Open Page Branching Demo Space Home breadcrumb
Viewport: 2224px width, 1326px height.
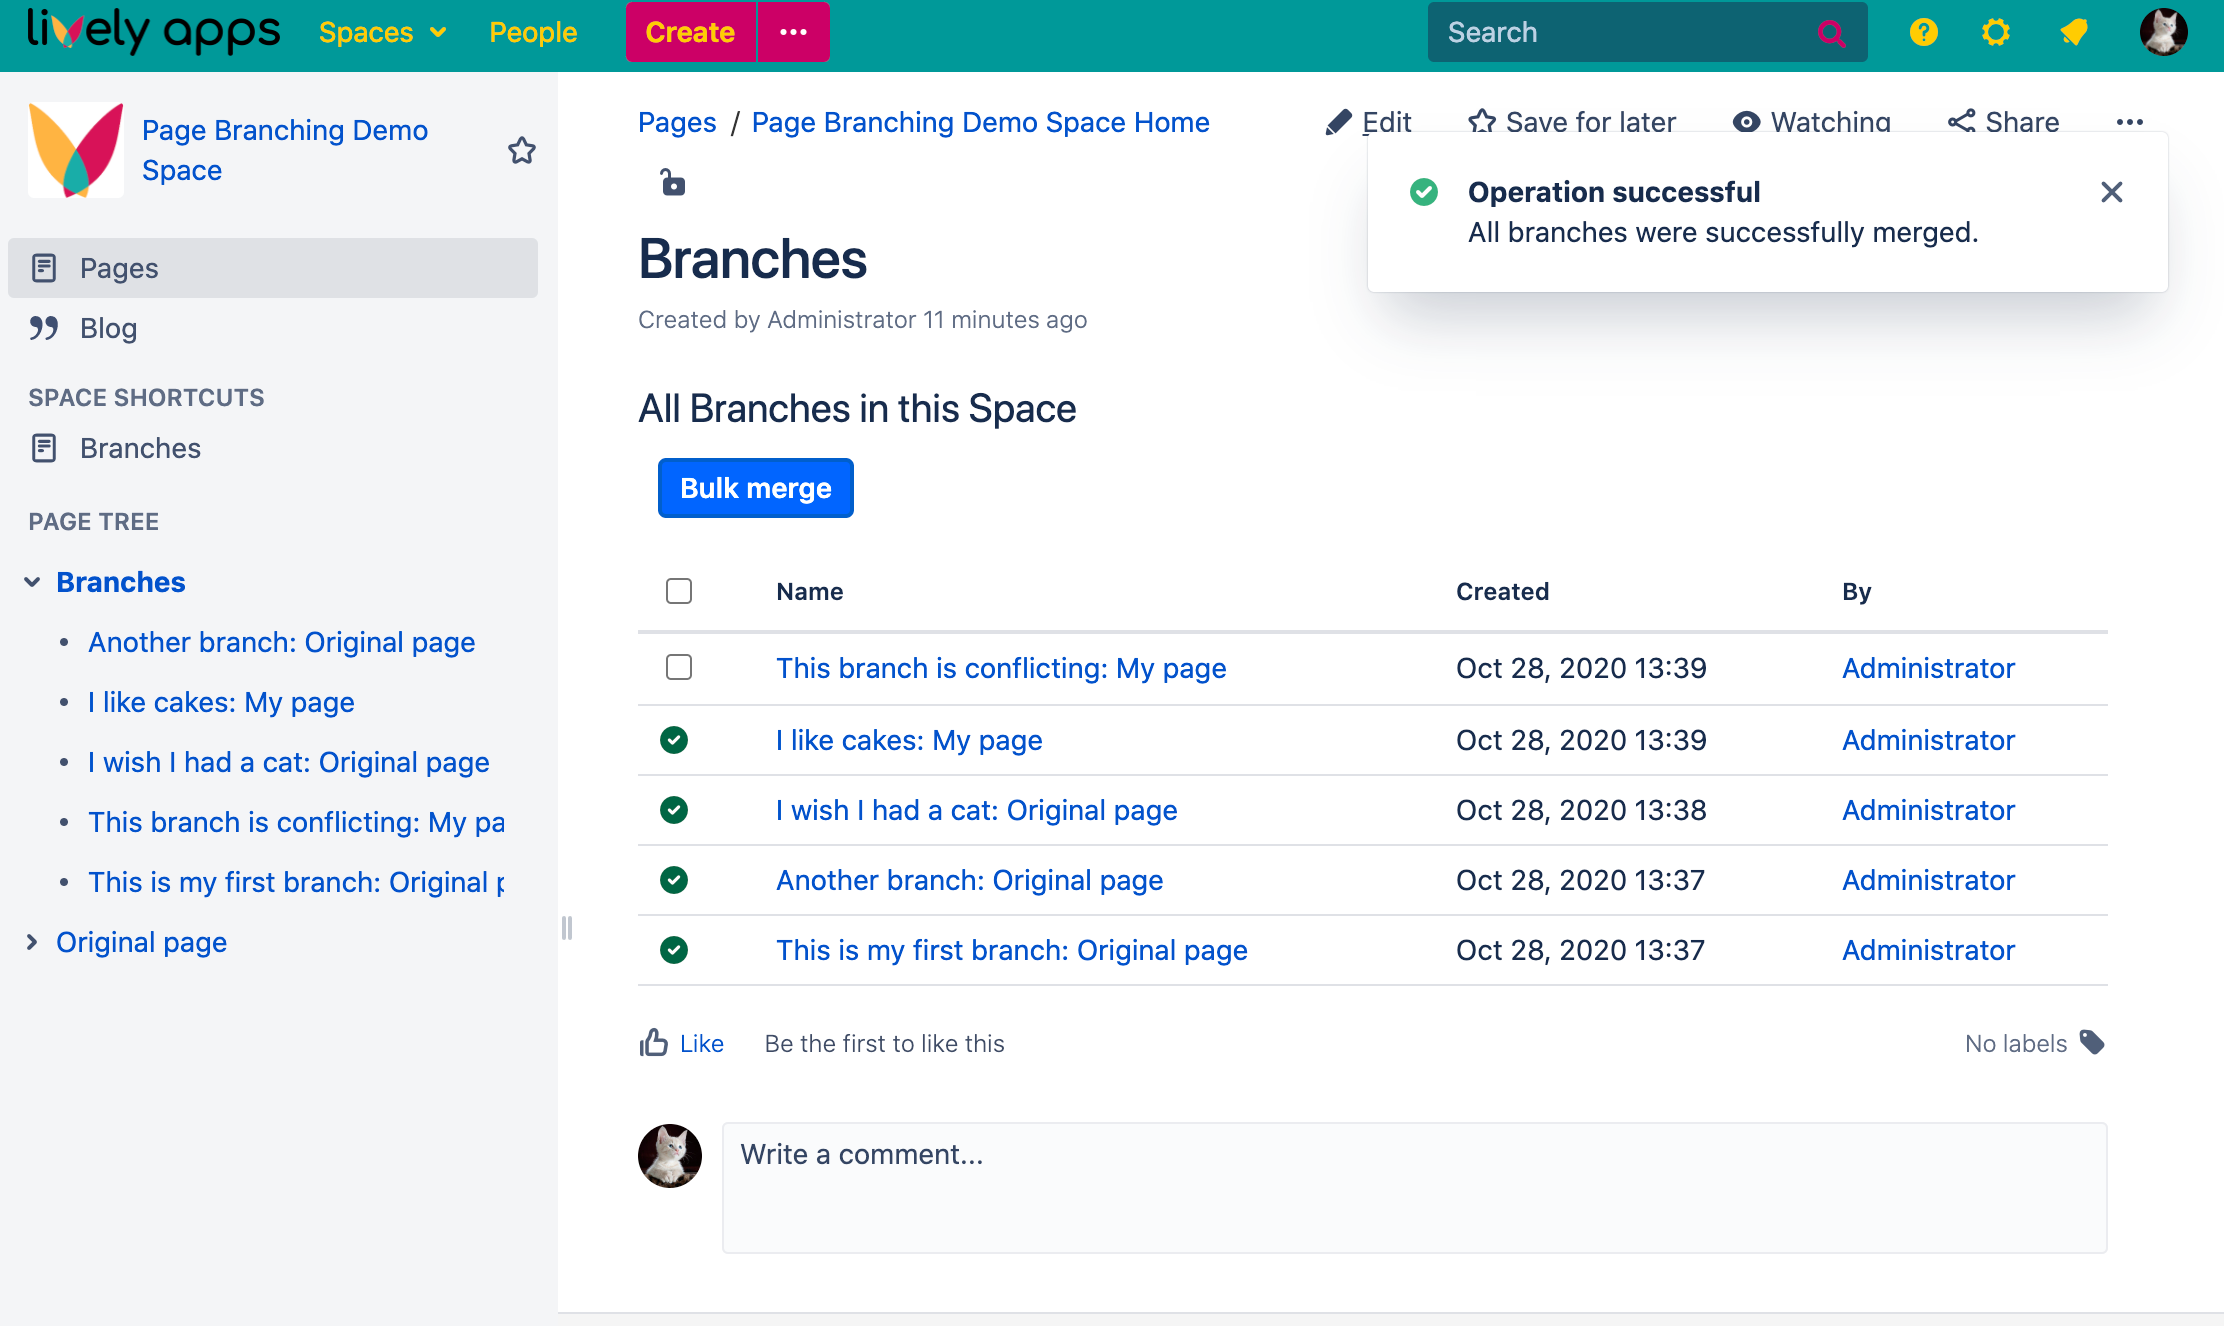coord(980,122)
